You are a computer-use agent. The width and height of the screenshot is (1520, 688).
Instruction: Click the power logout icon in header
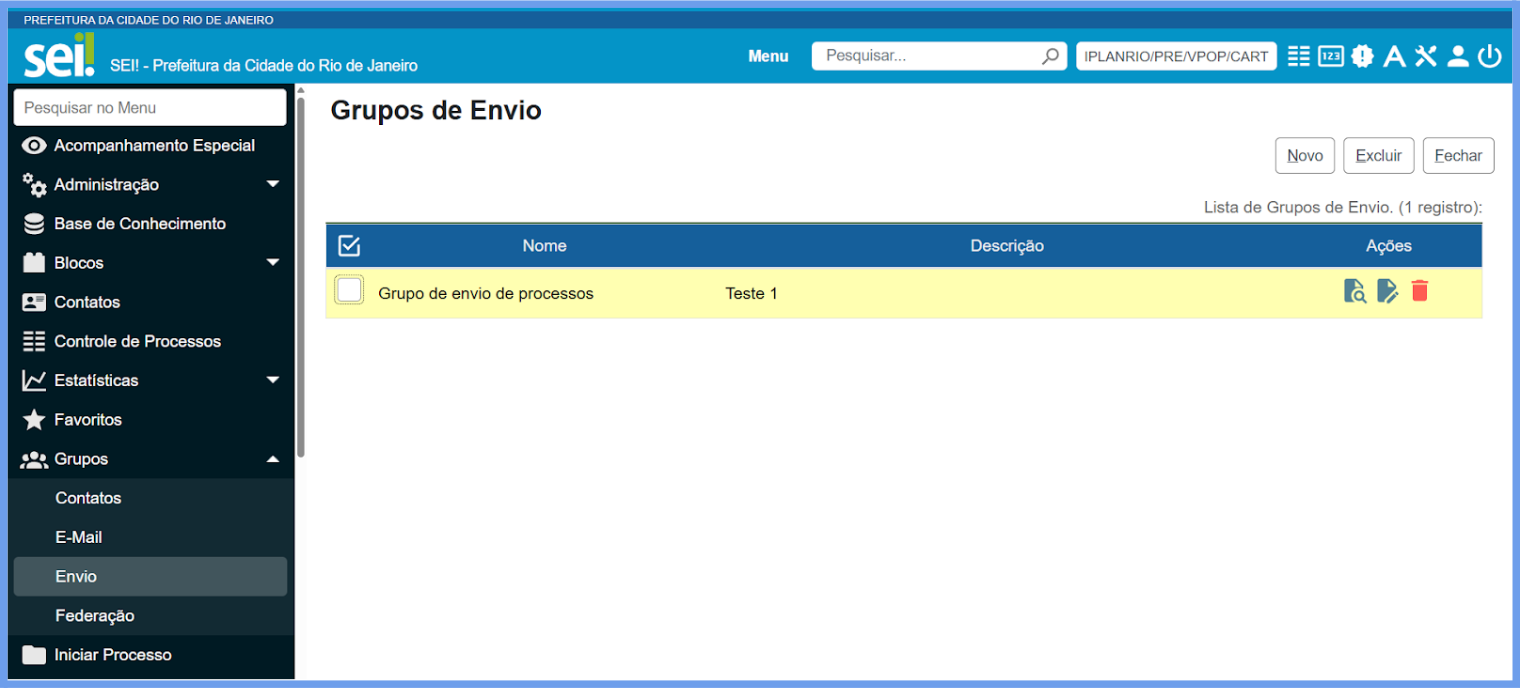1489,56
